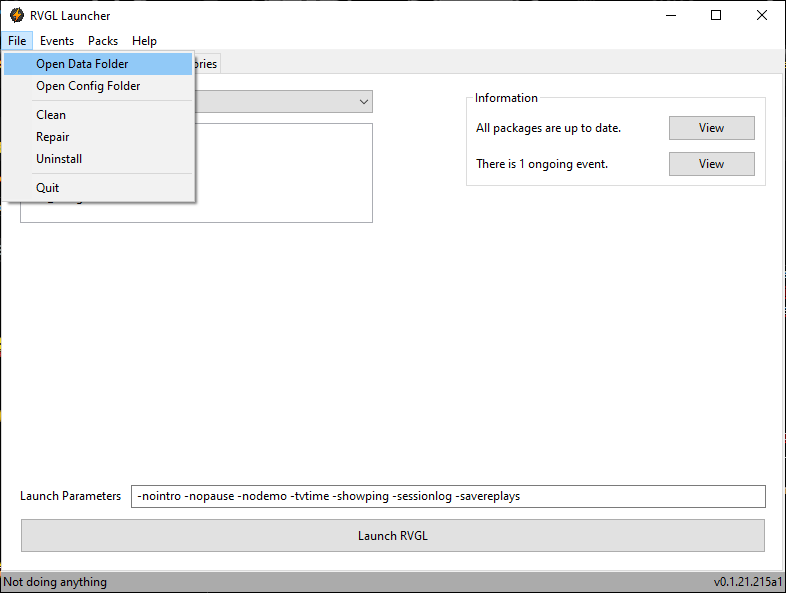Open the File menu
786x593 pixels.
coord(17,41)
